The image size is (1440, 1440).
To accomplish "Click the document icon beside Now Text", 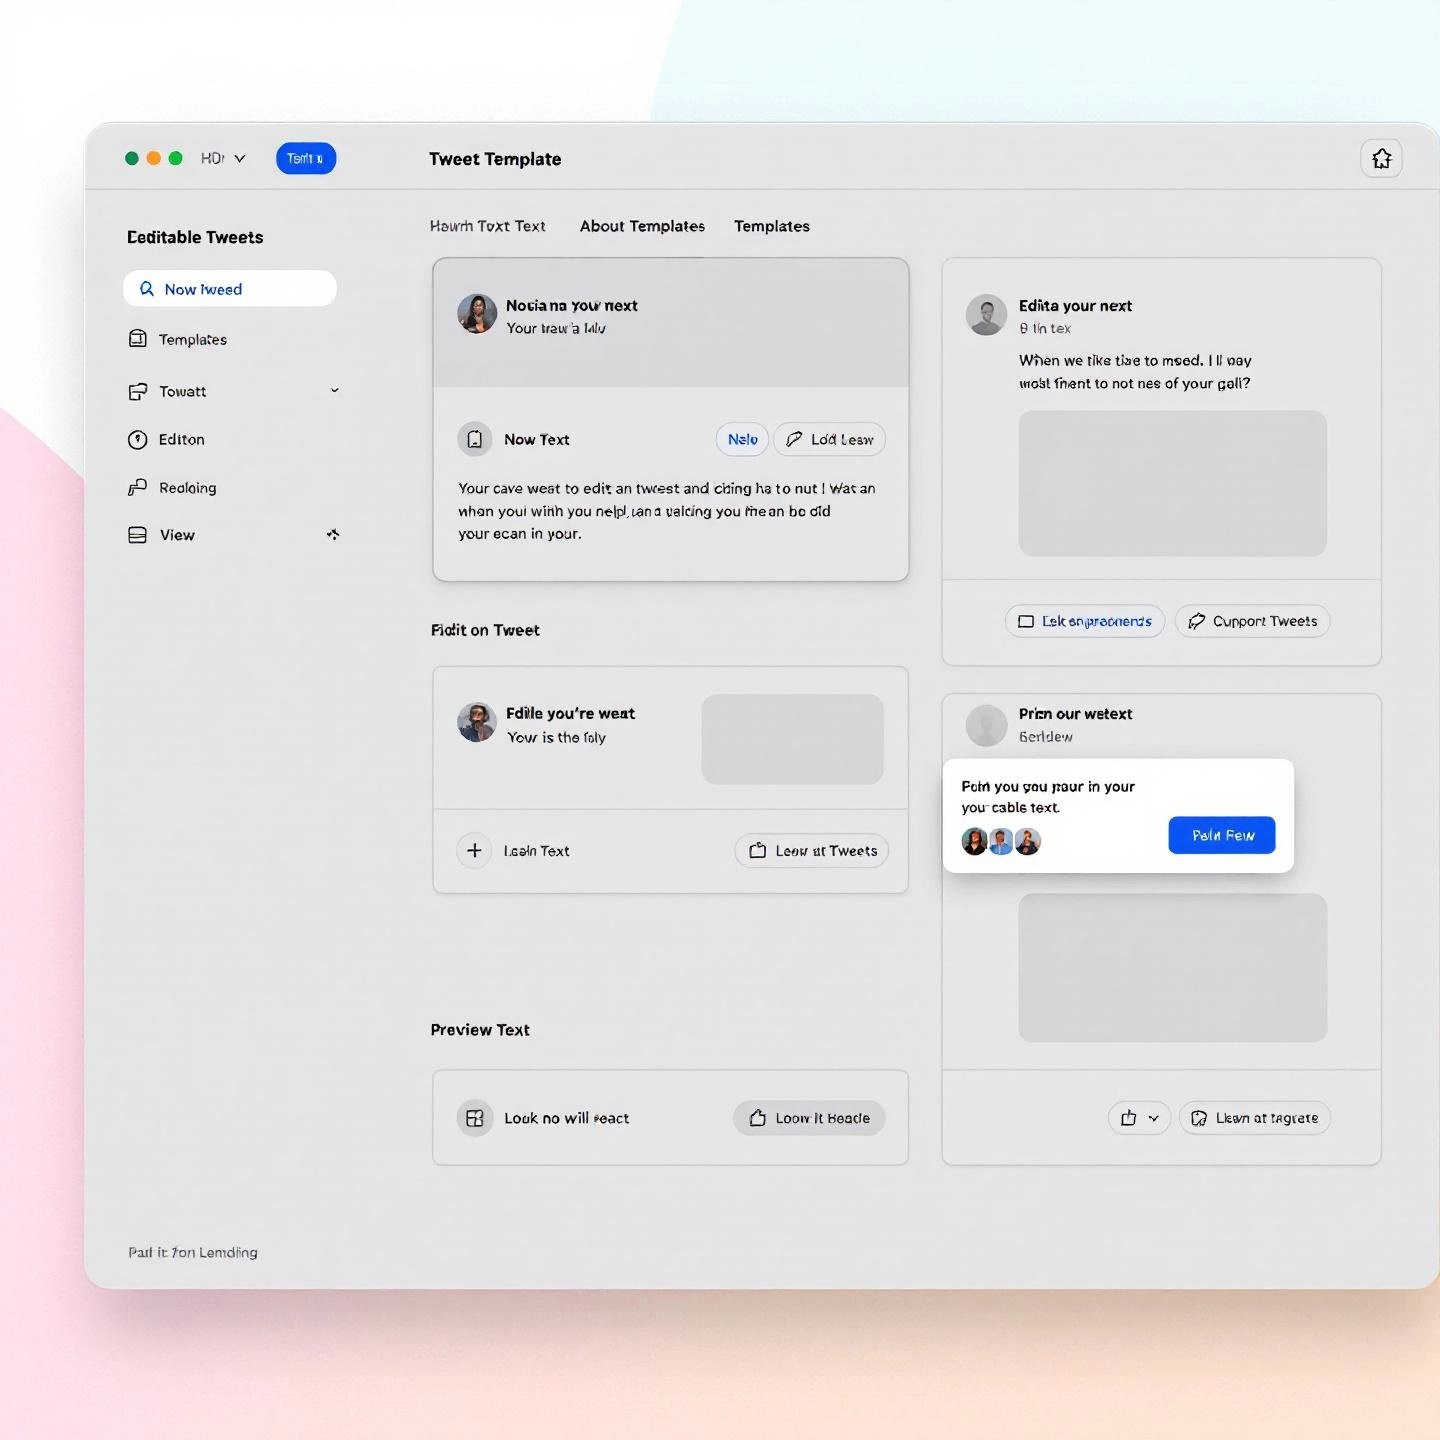I will coord(475,439).
